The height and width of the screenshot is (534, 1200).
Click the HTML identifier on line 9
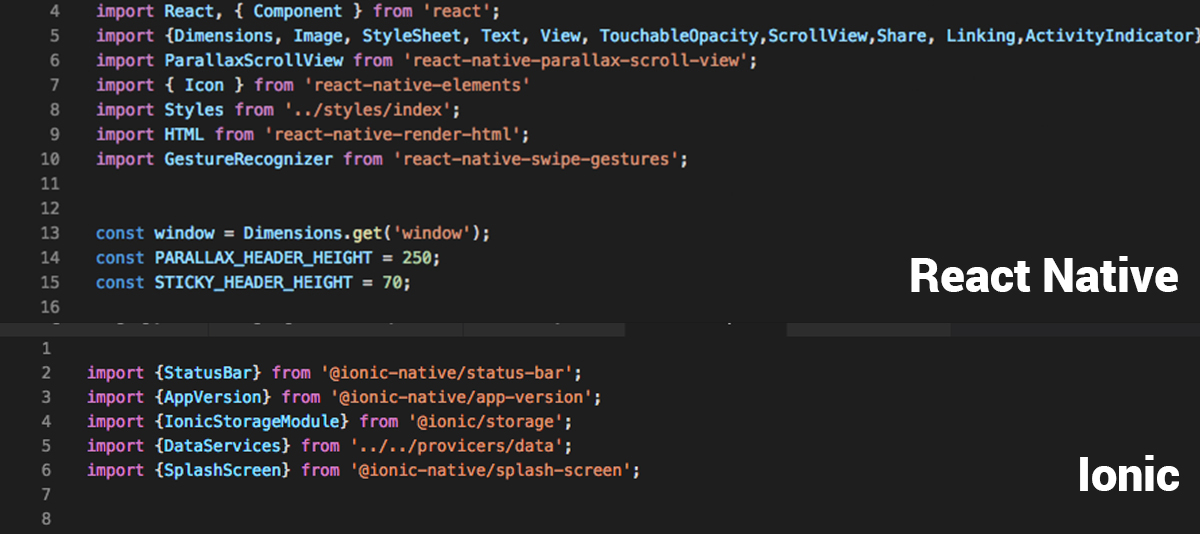click(185, 134)
